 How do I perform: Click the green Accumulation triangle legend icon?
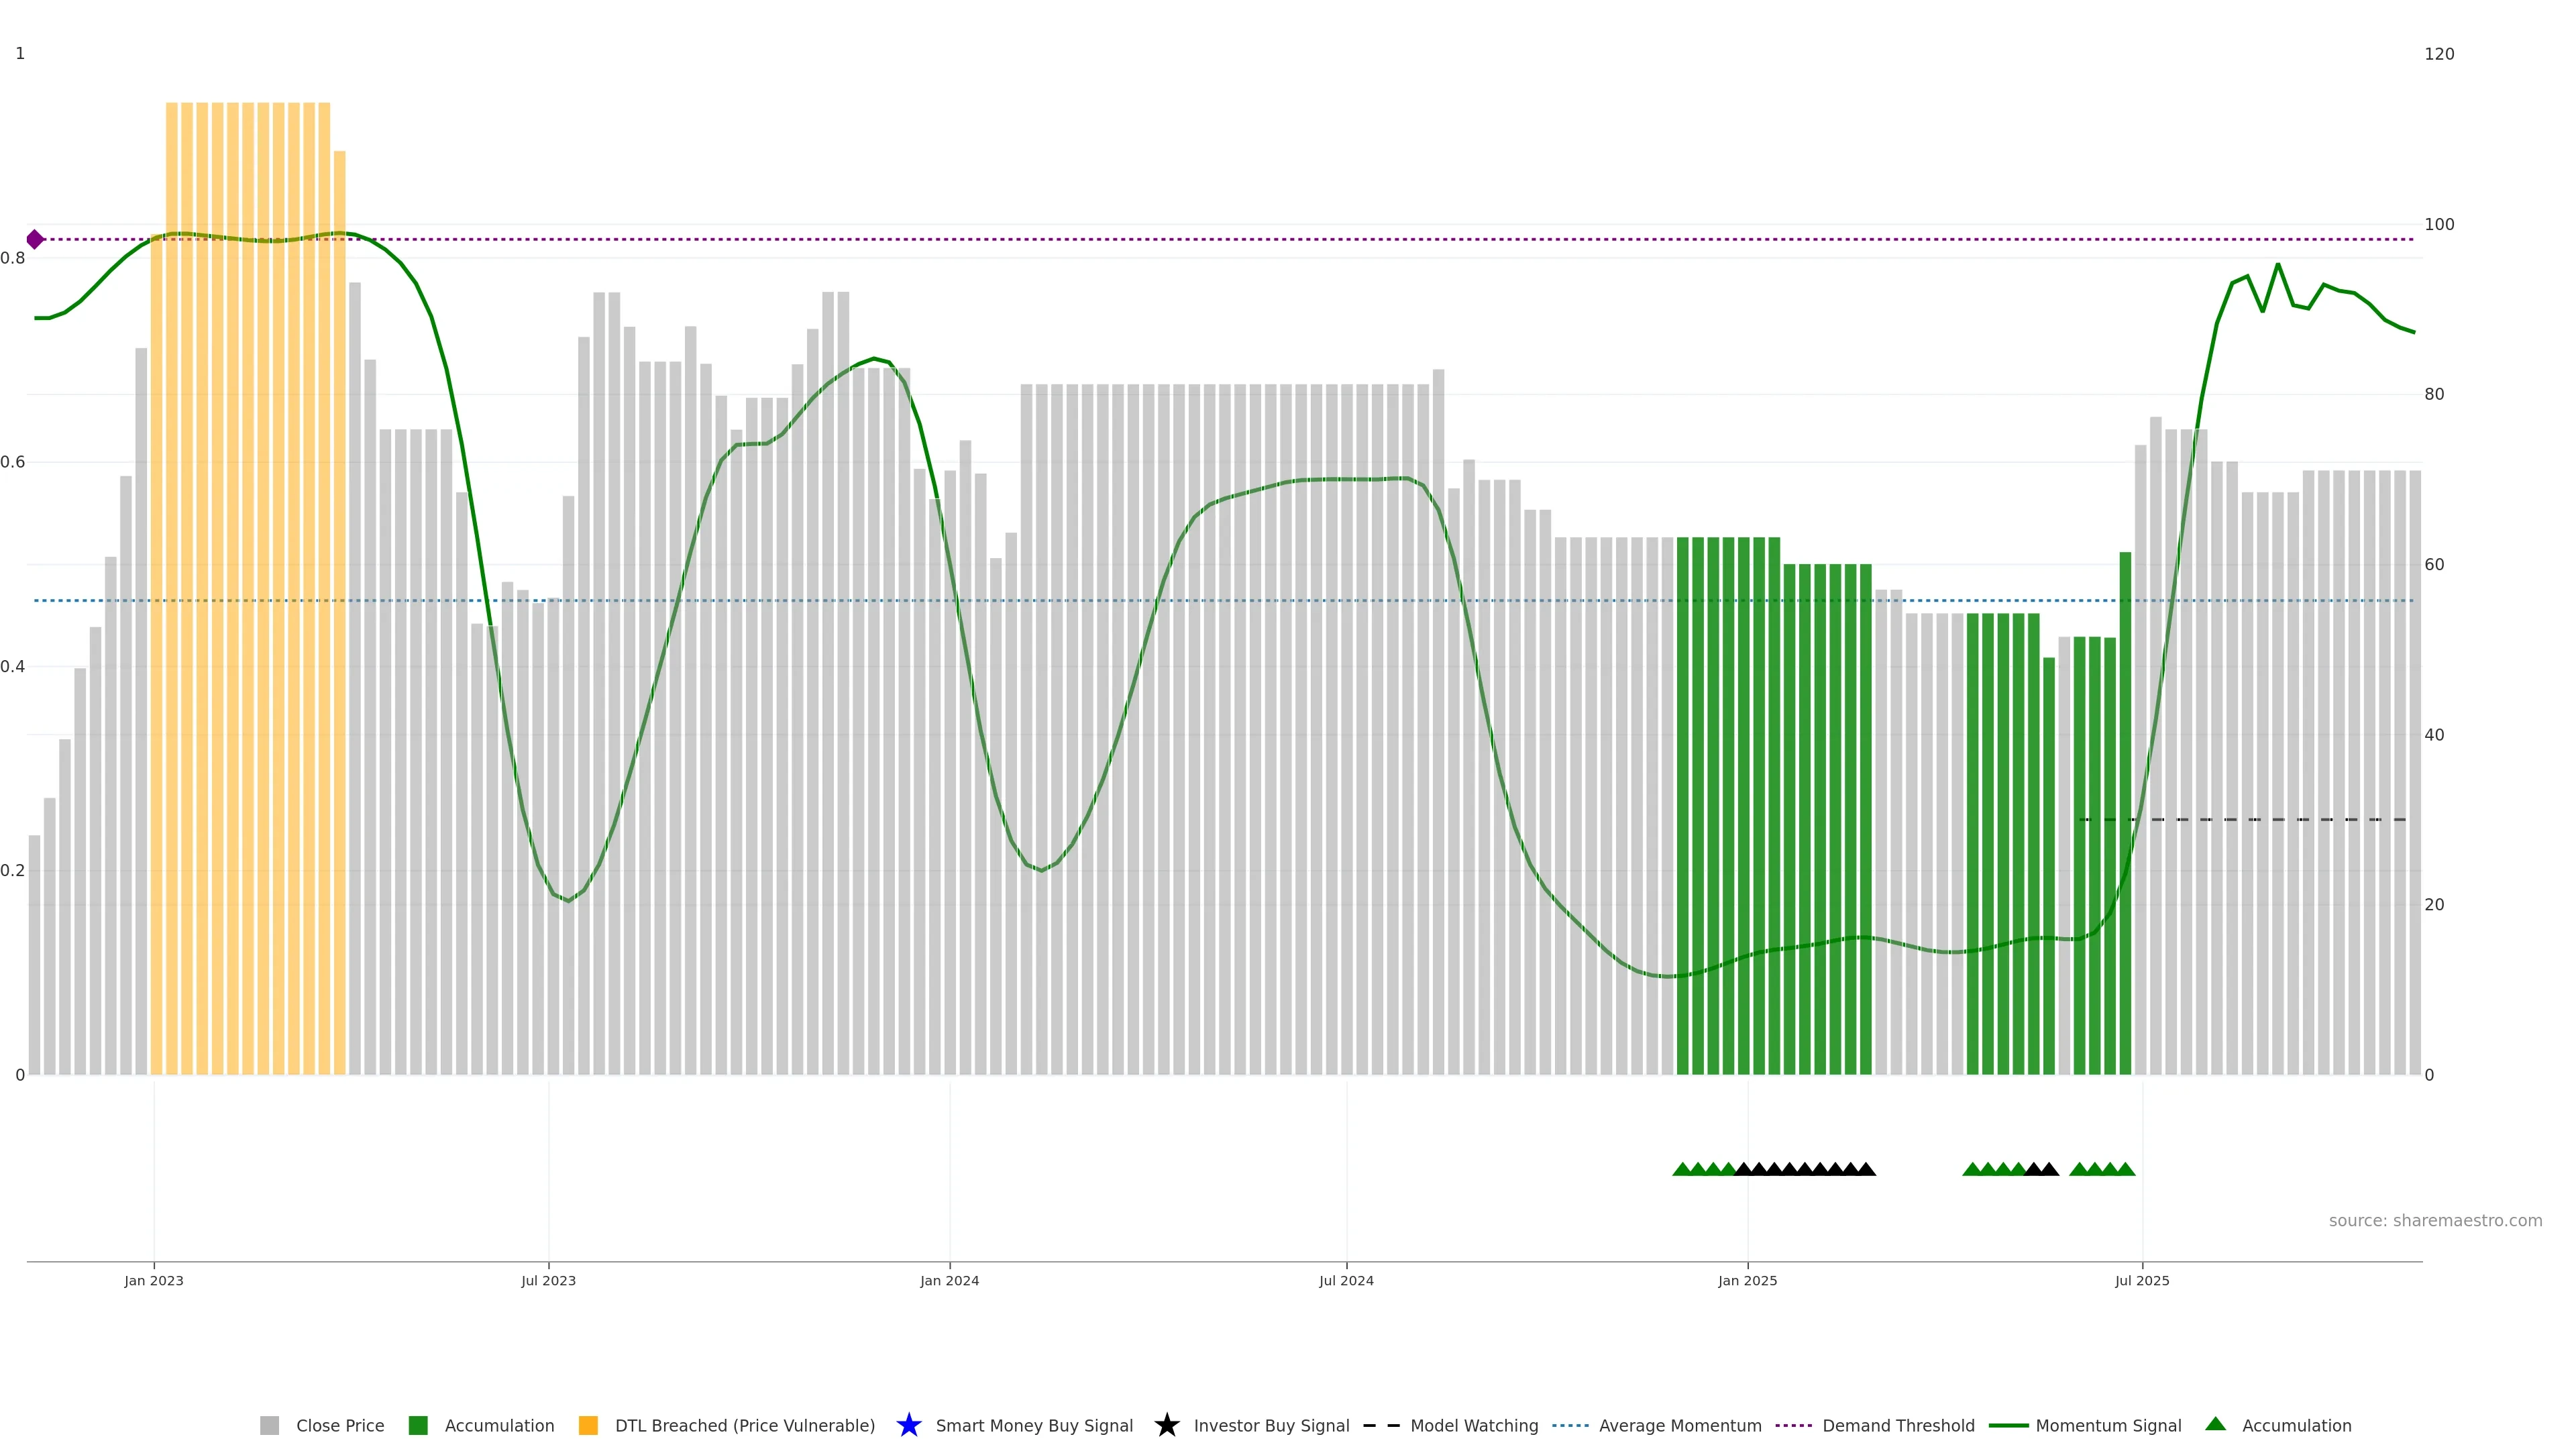[x=2215, y=1424]
